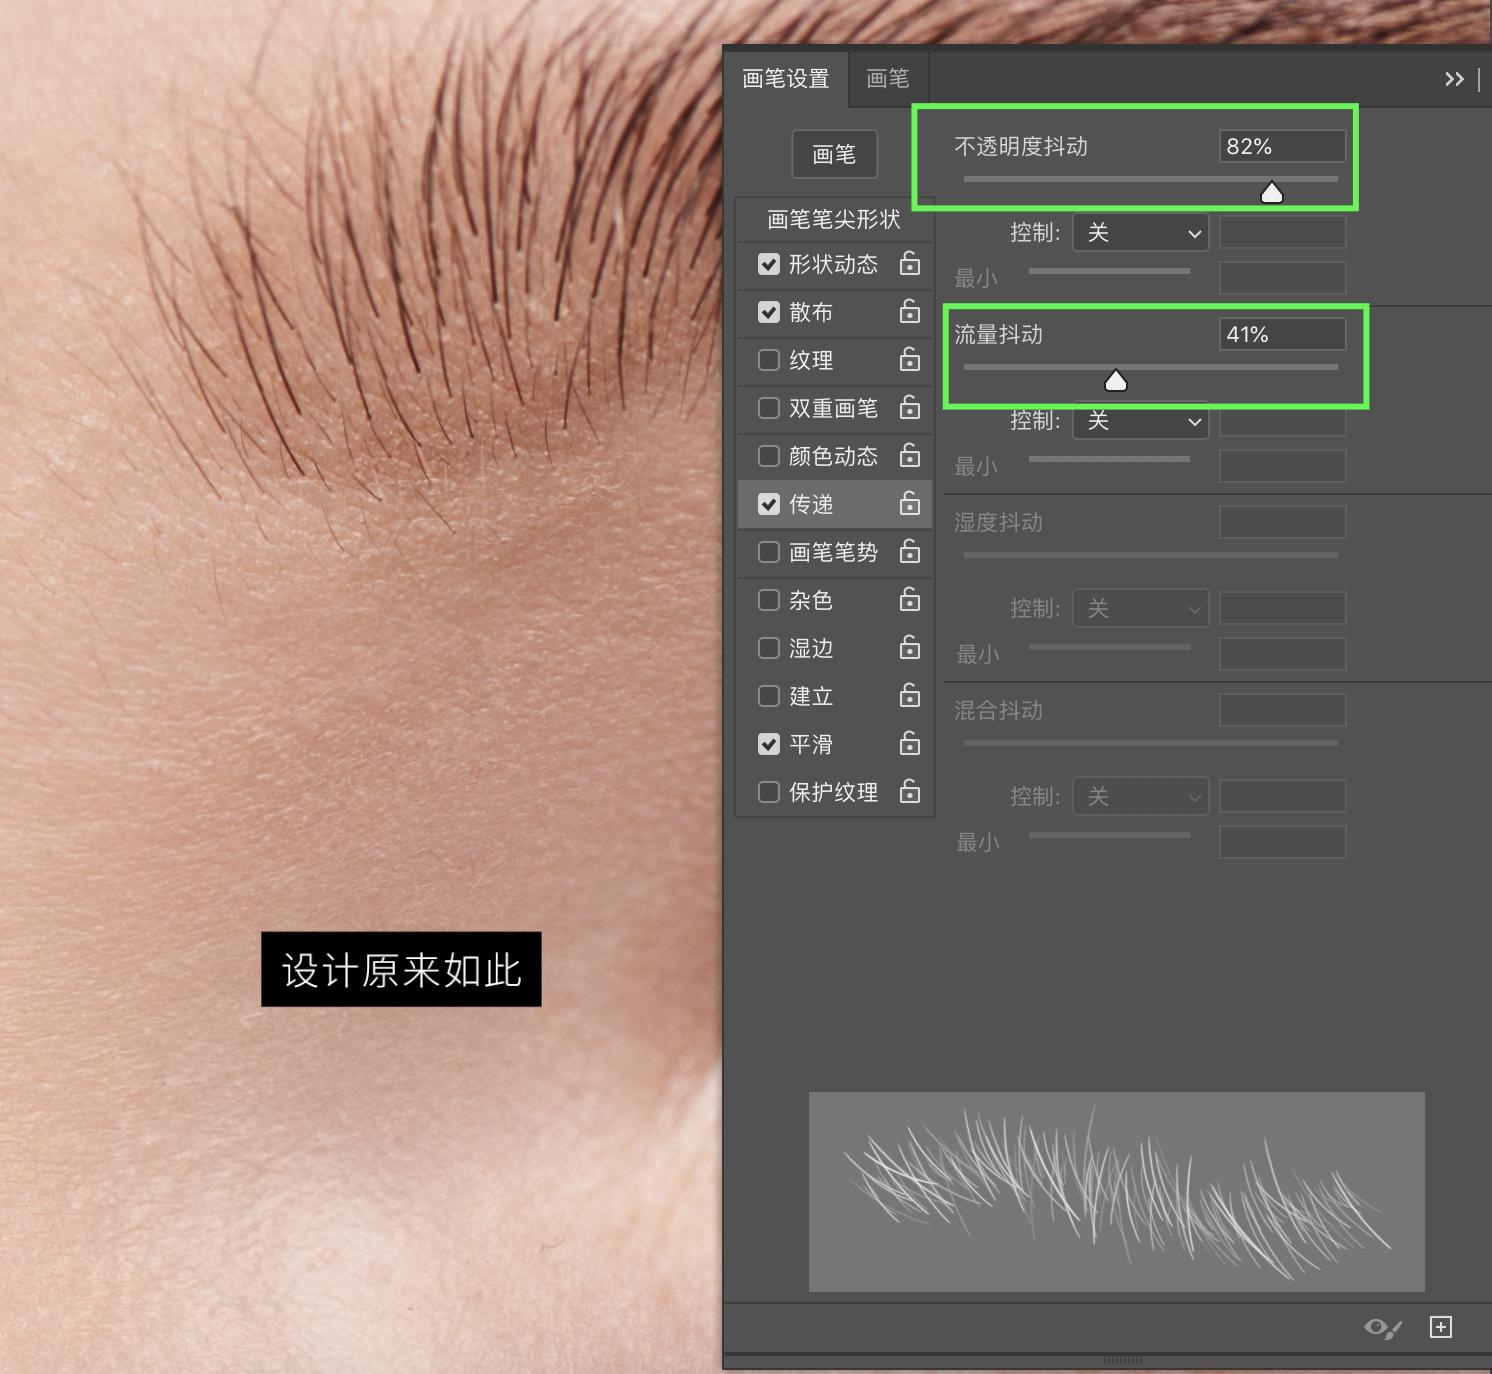Disable the 散布 checkbox
1492x1374 pixels.
coord(768,312)
